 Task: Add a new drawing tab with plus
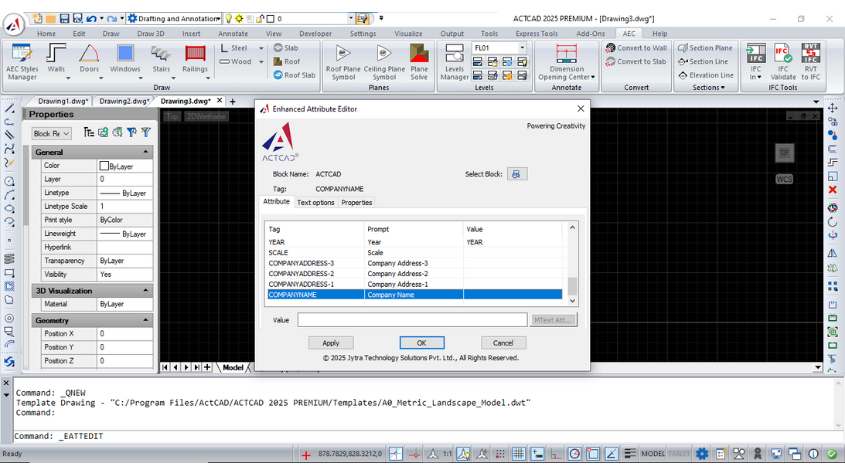coord(233,101)
